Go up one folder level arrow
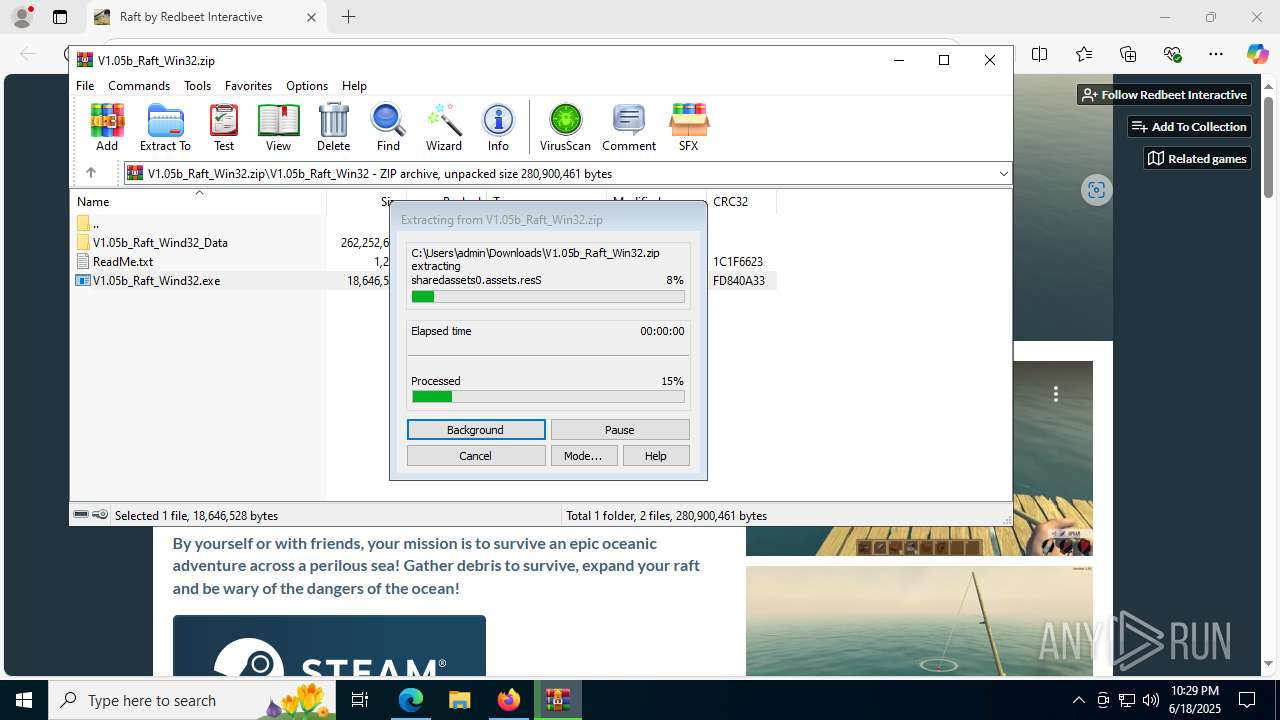Image resolution: width=1280 pixels, height=720 pixels. tap(90, 173)
